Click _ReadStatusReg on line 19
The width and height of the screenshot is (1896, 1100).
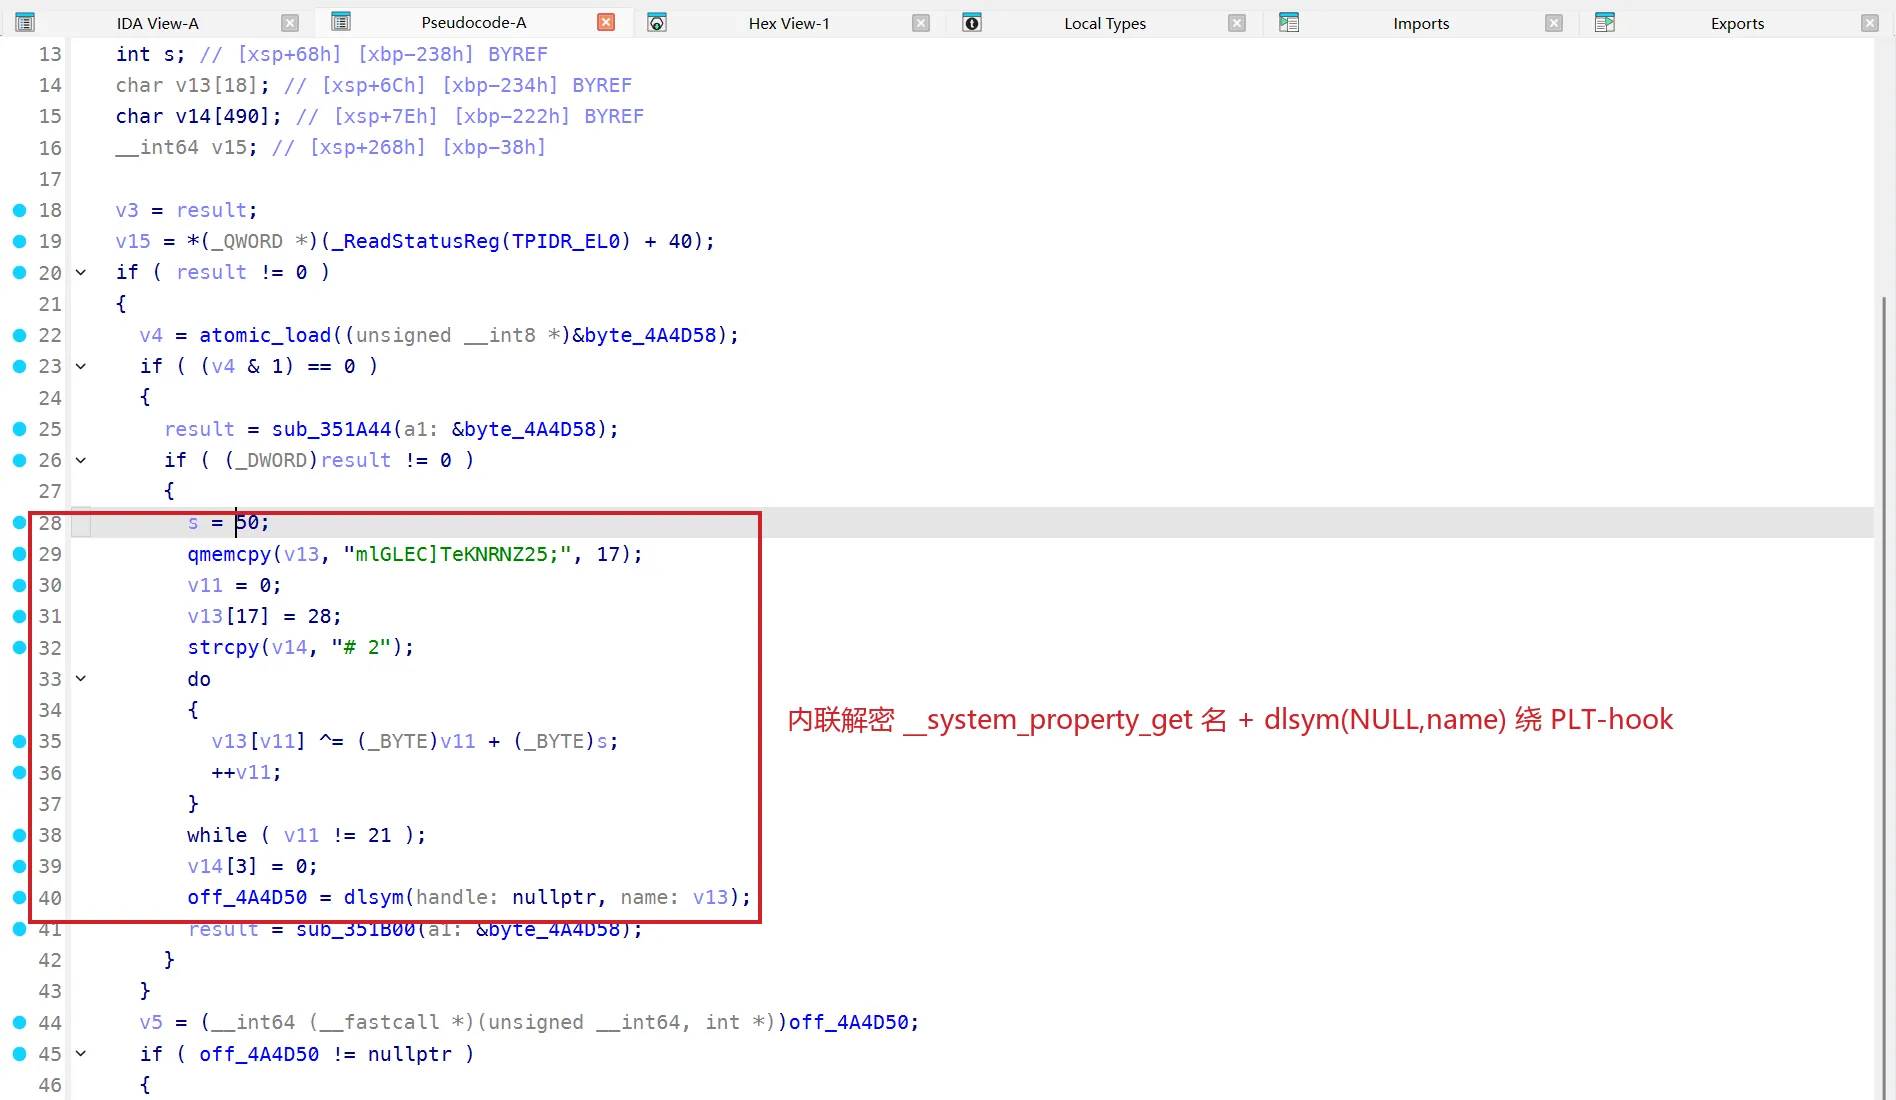[416, 241]
